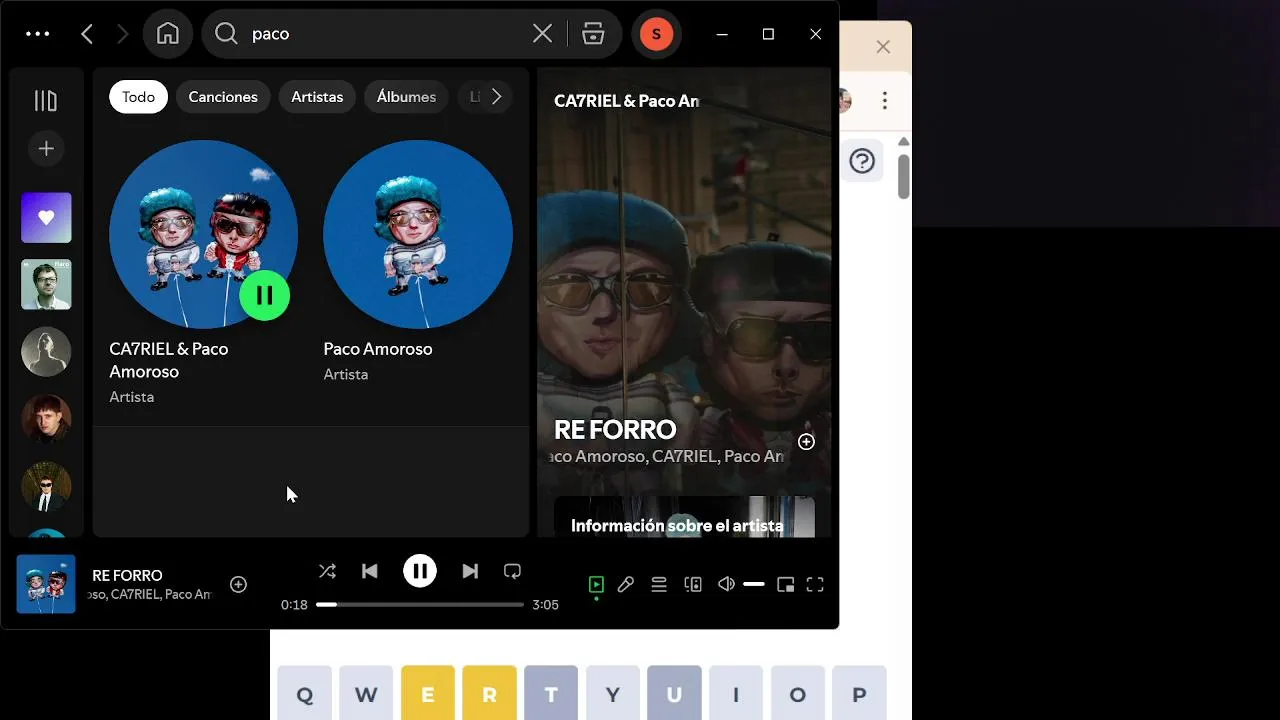The image size is (1280, 720).
Task: Open RE FORRO title in side panel
Action: click(x=615, y=430)
